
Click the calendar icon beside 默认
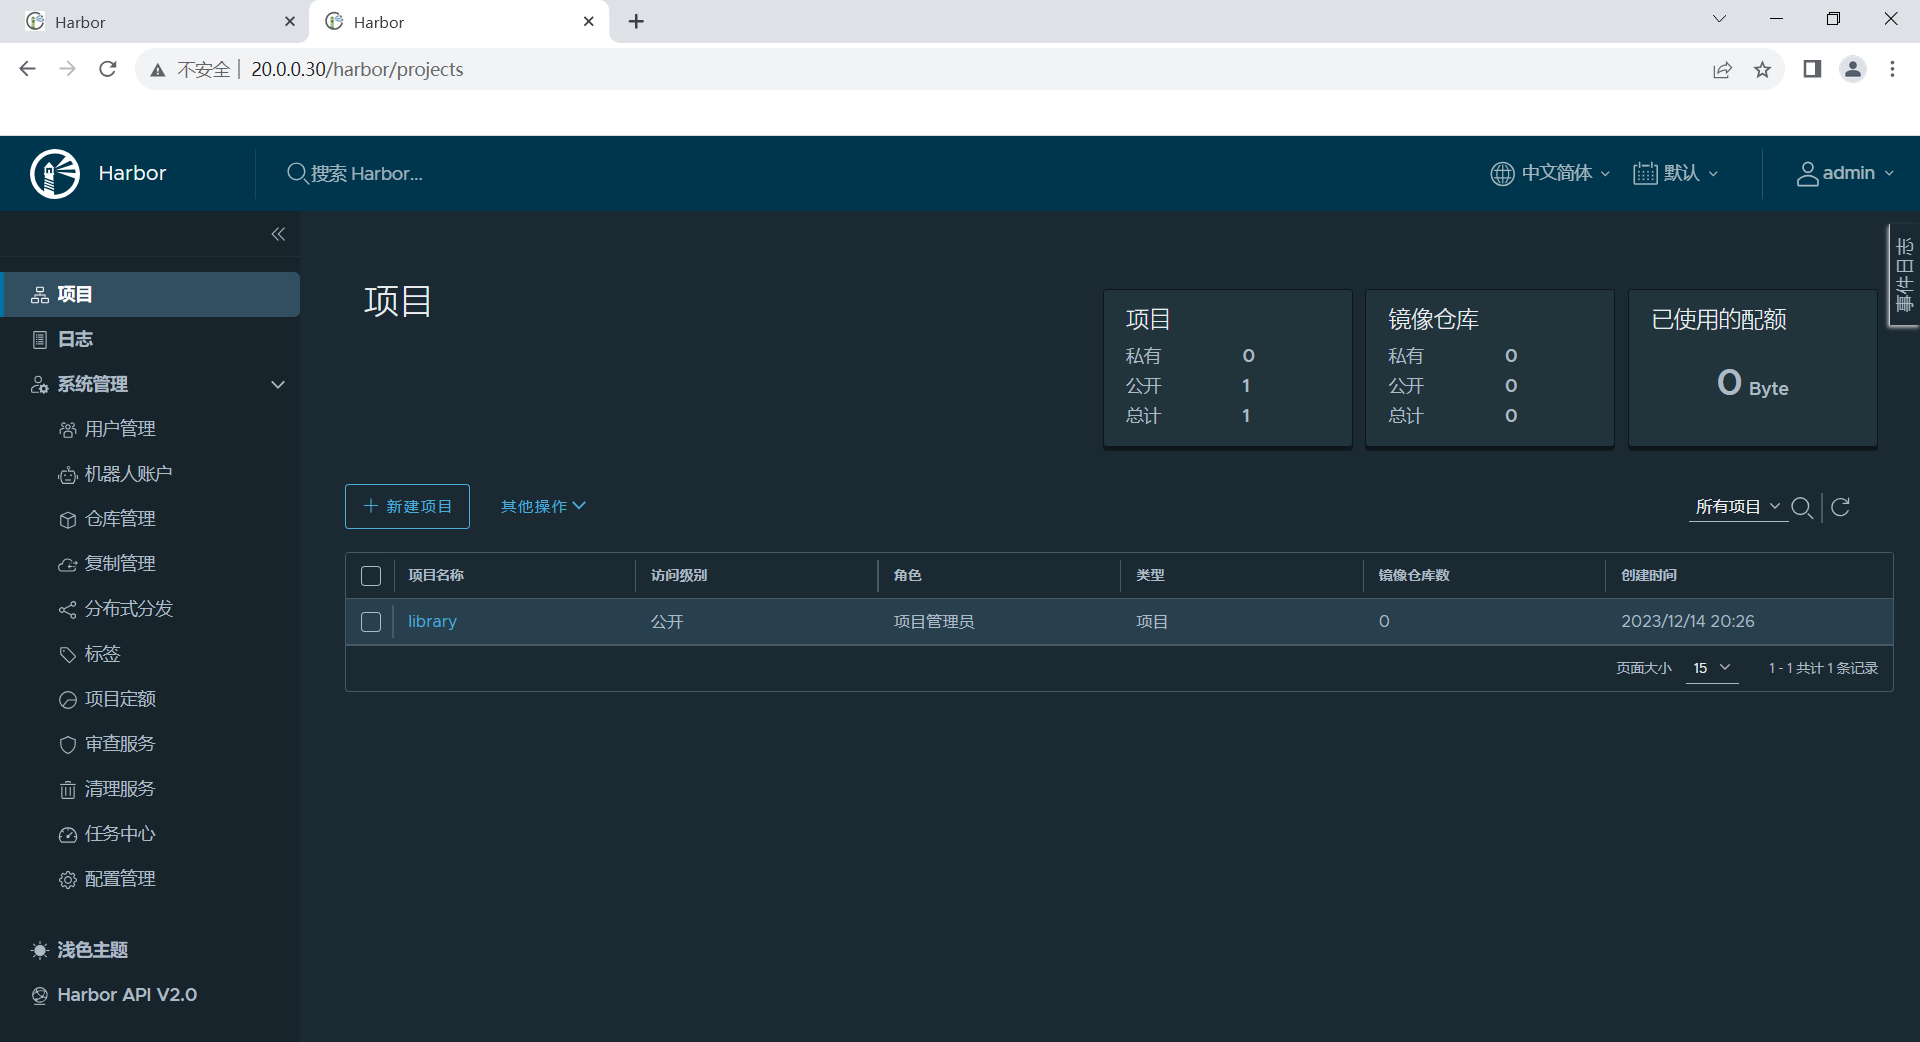[1645, 174]
